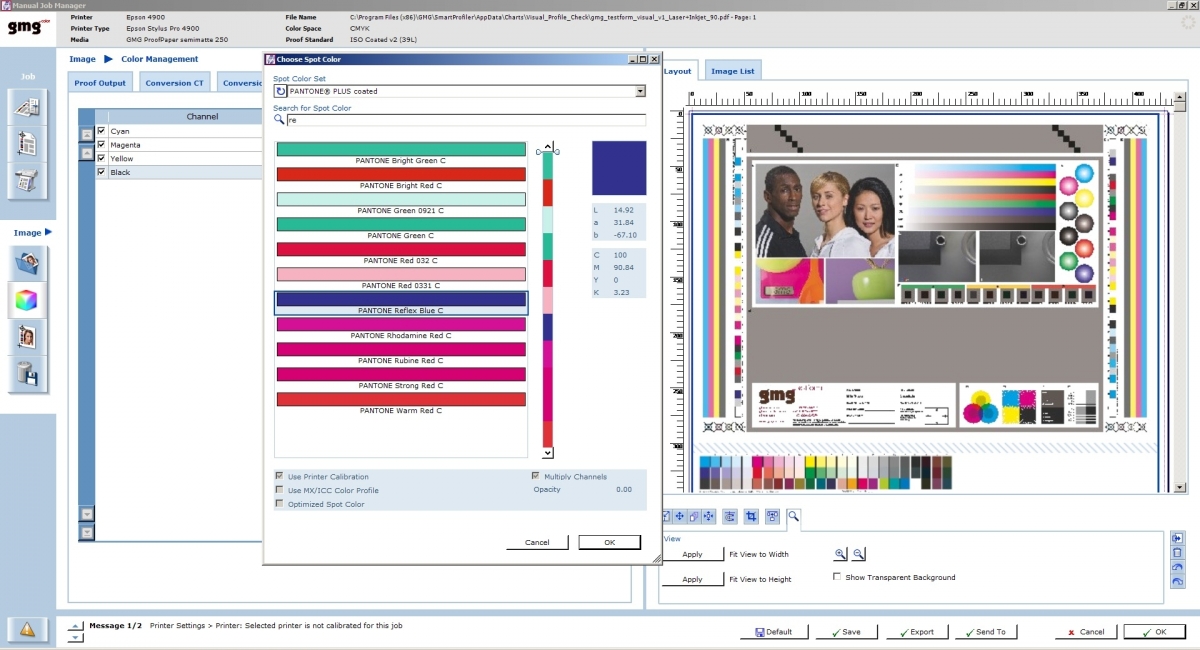
Task: Click Cancel in Choose Spot Color dialog
Action: [537, 542]
